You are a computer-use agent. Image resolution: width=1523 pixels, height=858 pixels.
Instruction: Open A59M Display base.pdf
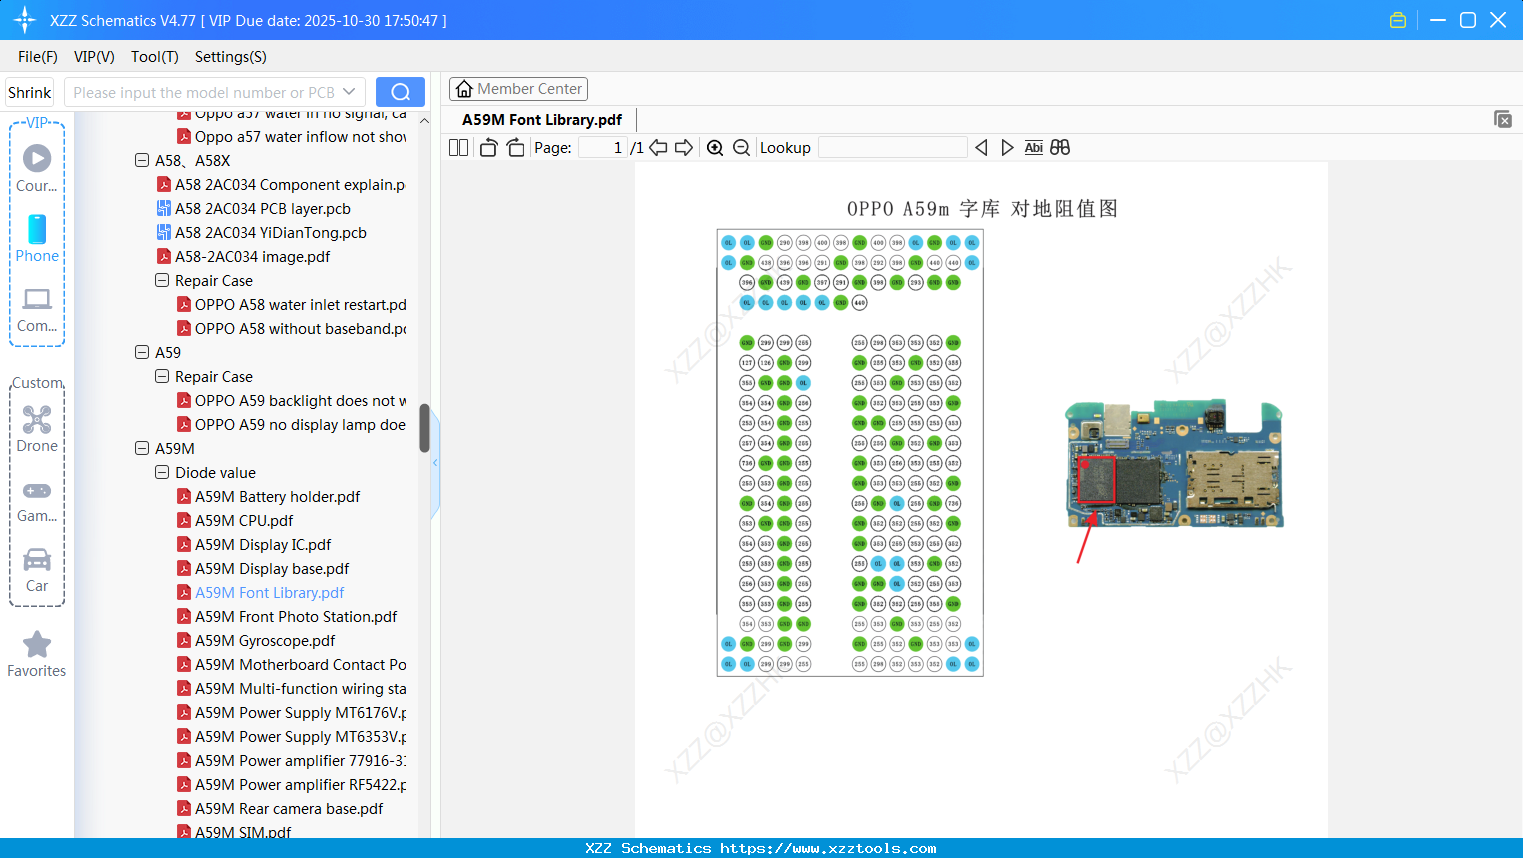click(x=263, y=568)
